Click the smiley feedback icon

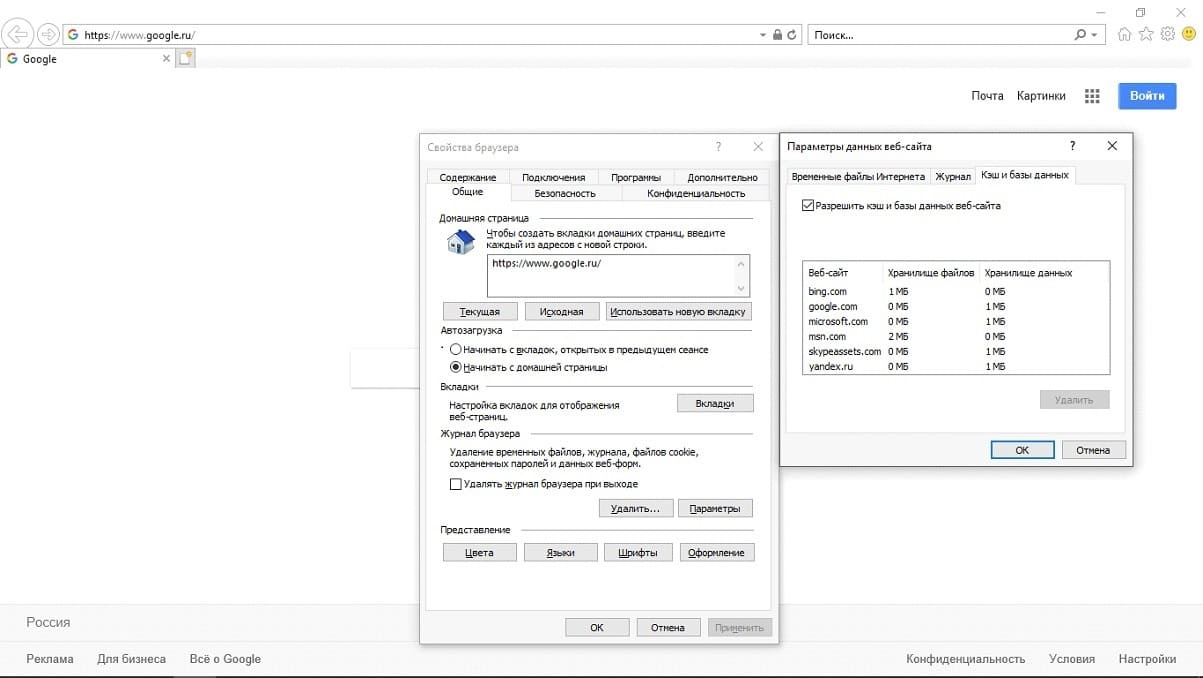[1187, 35]
